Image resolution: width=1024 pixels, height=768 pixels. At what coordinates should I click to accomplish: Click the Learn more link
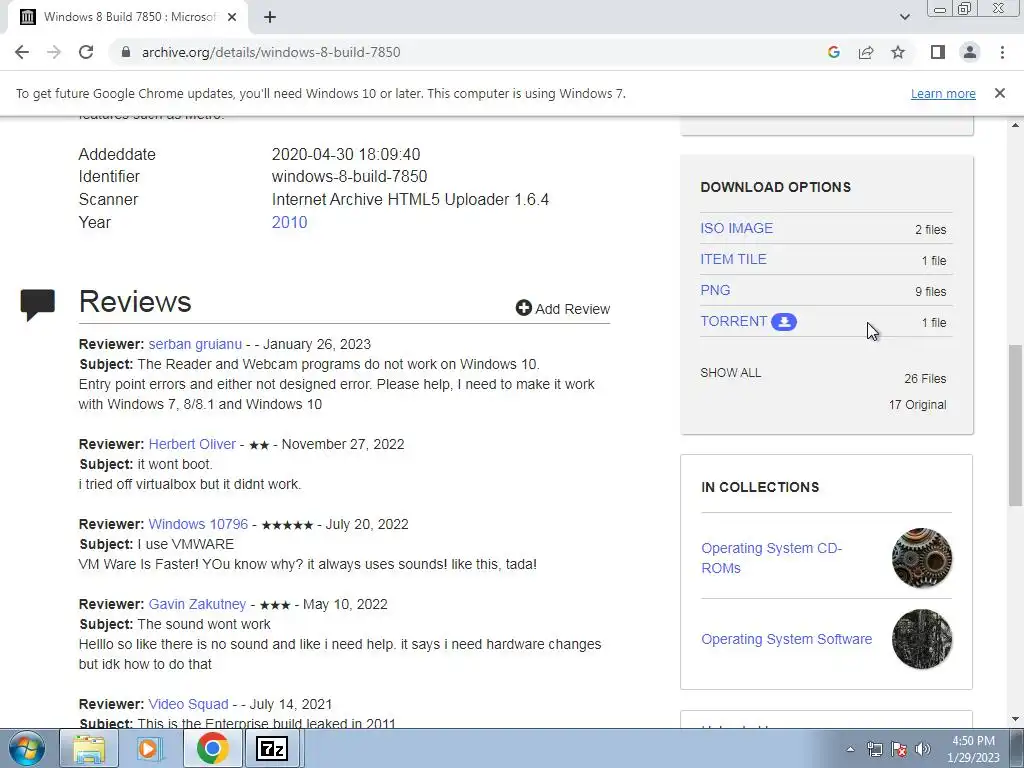pos(943,93)
